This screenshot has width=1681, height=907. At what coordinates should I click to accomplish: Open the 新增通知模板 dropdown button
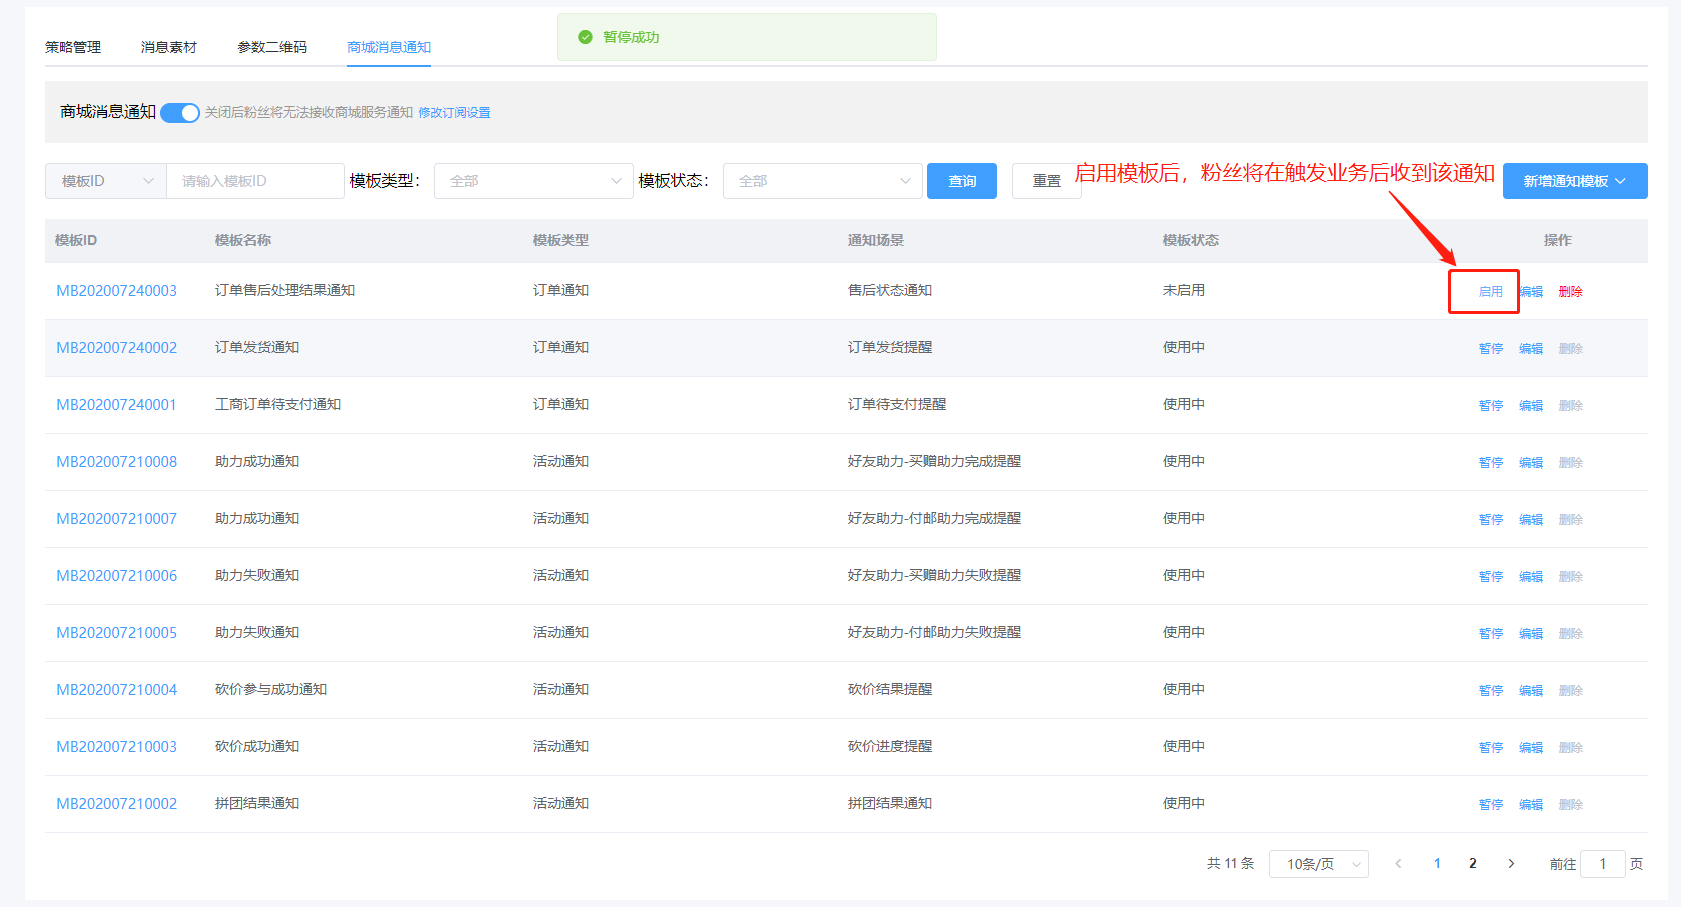(1574, 181)
